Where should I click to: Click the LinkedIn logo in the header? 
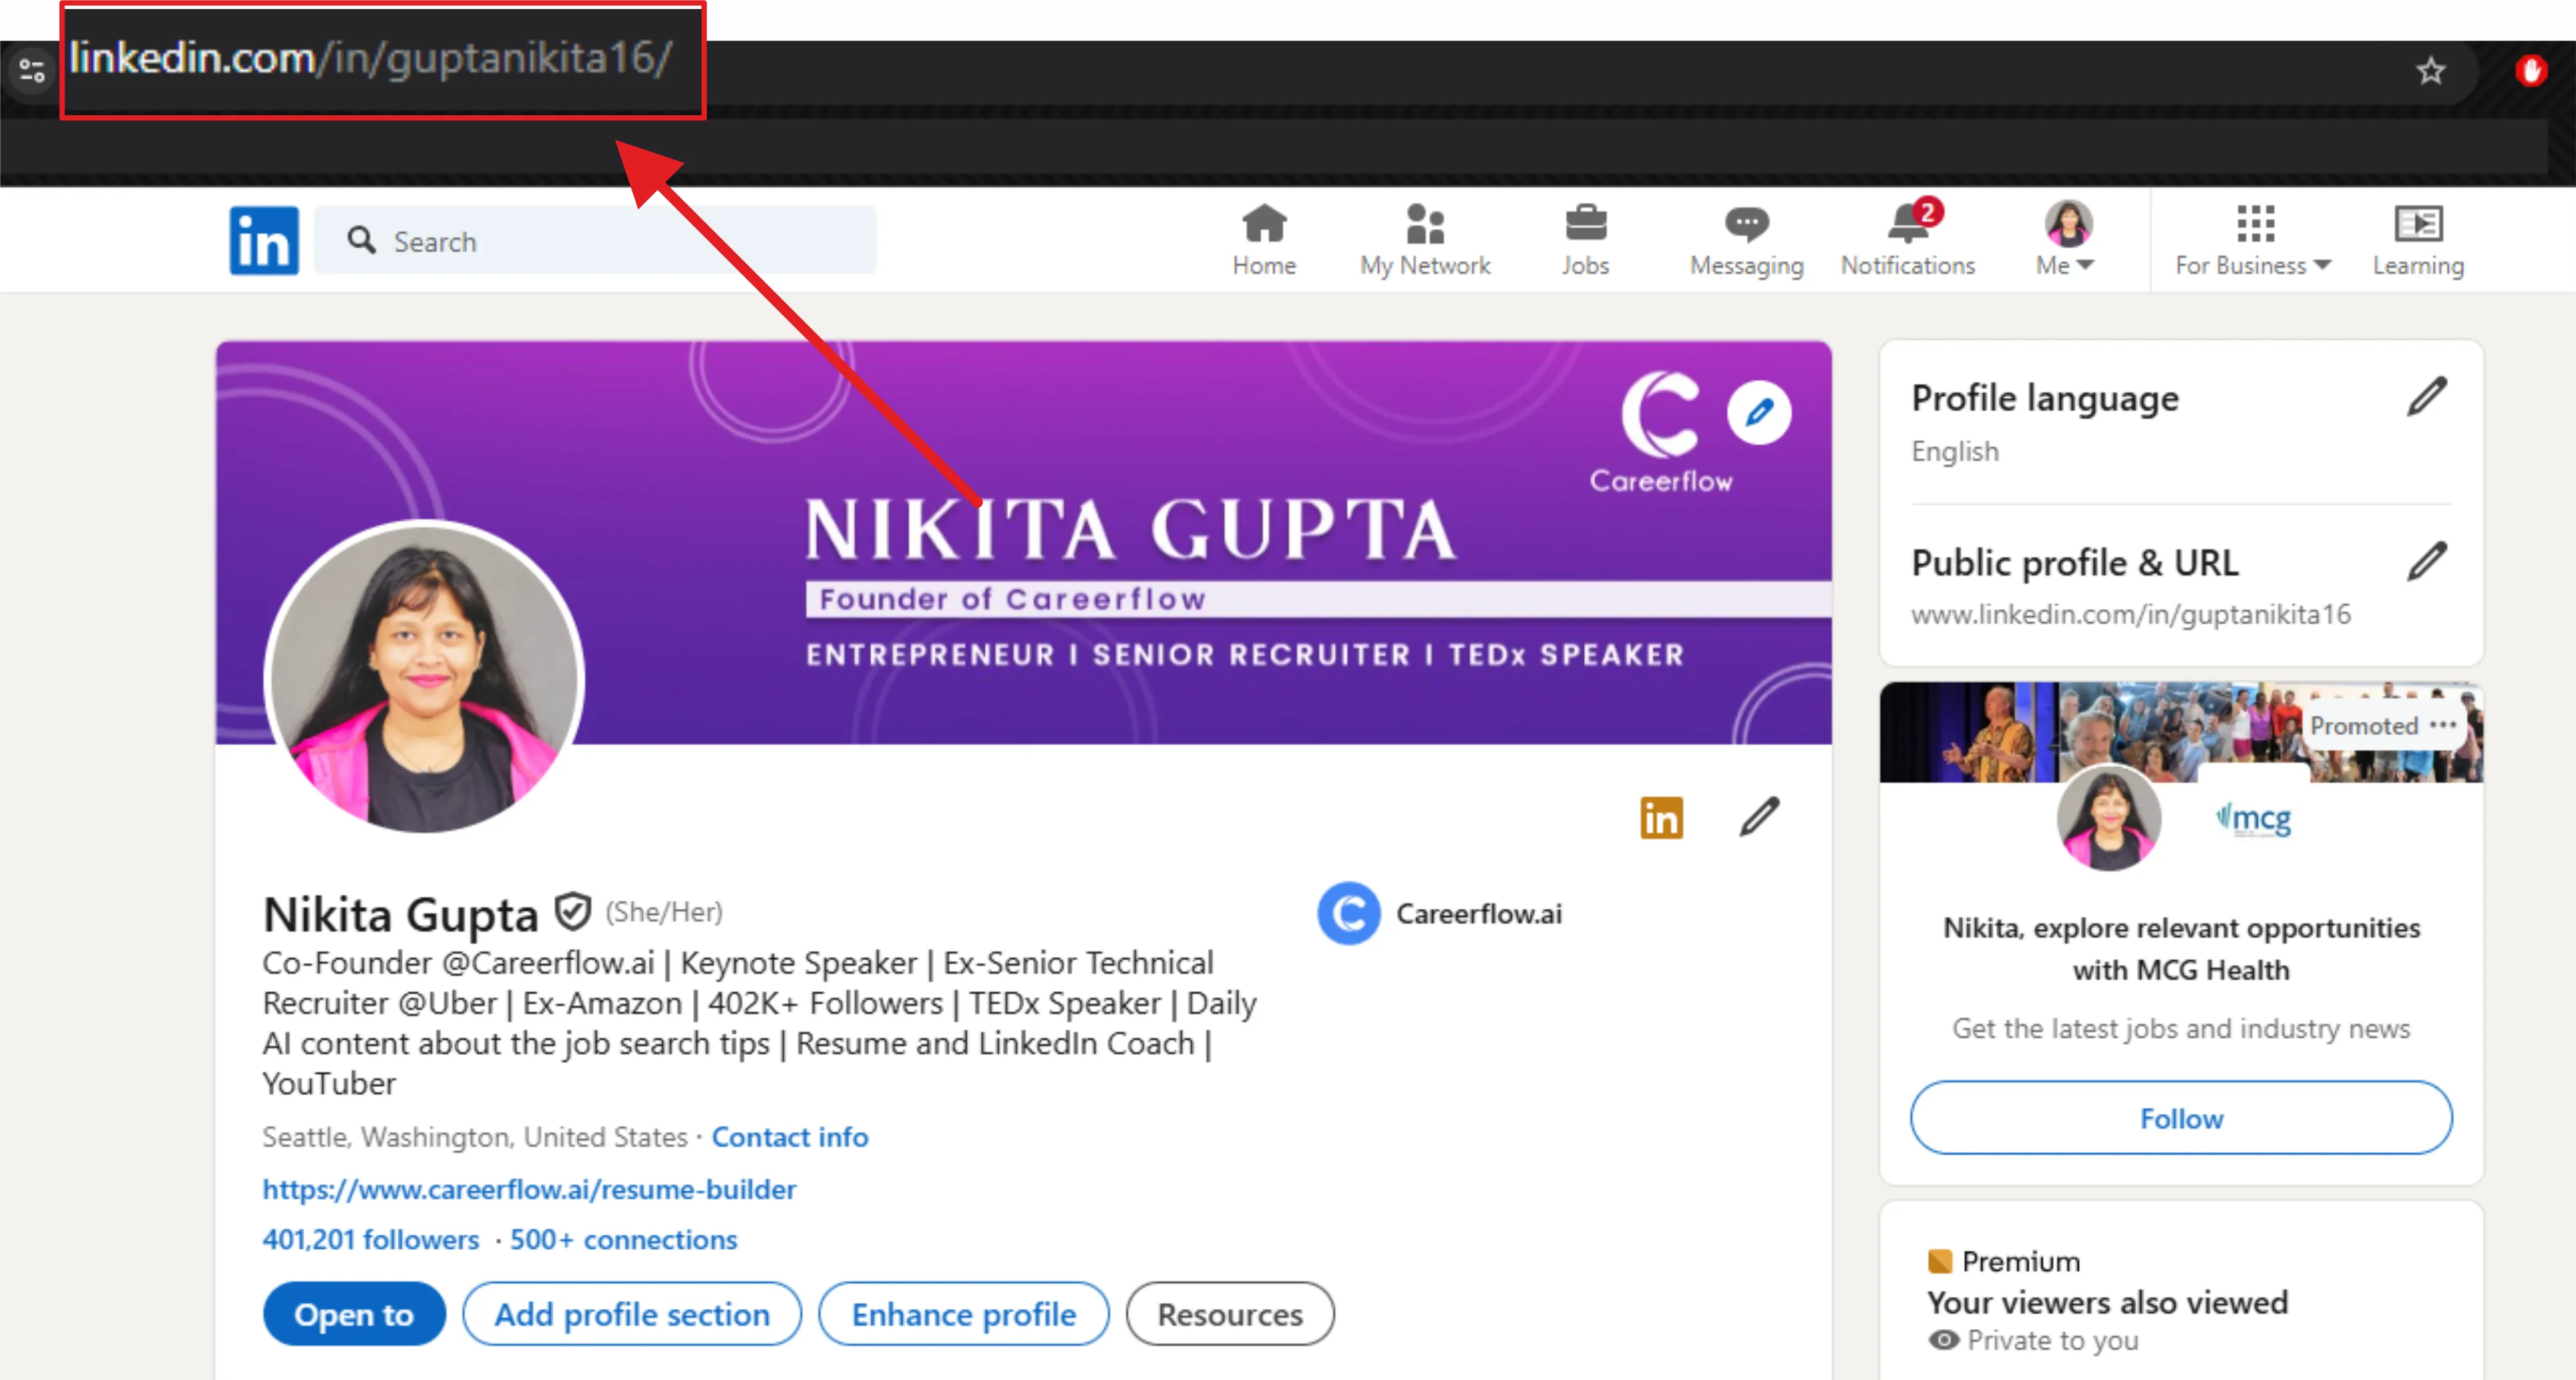pos(264,241)
